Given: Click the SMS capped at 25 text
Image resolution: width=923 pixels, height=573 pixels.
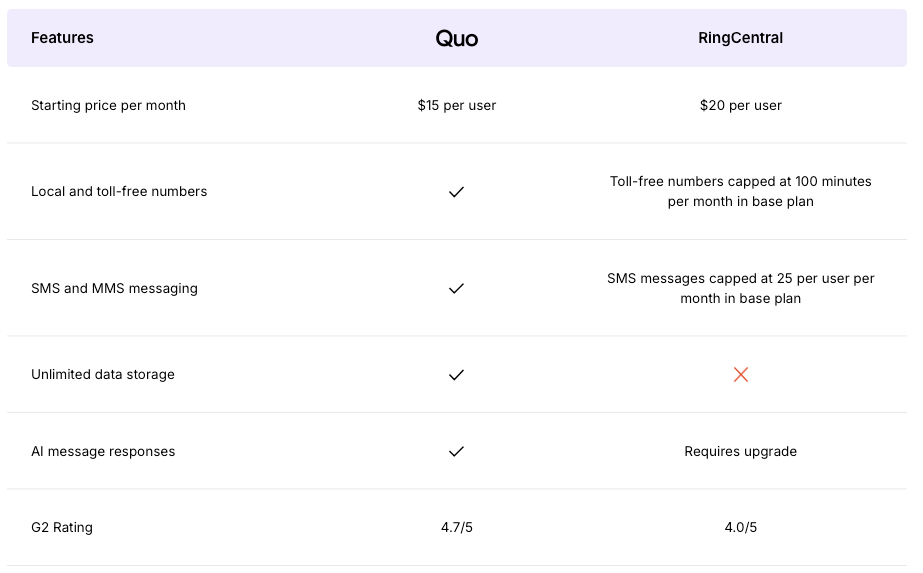Looking at the screenshot, I should tap(741, 288).
